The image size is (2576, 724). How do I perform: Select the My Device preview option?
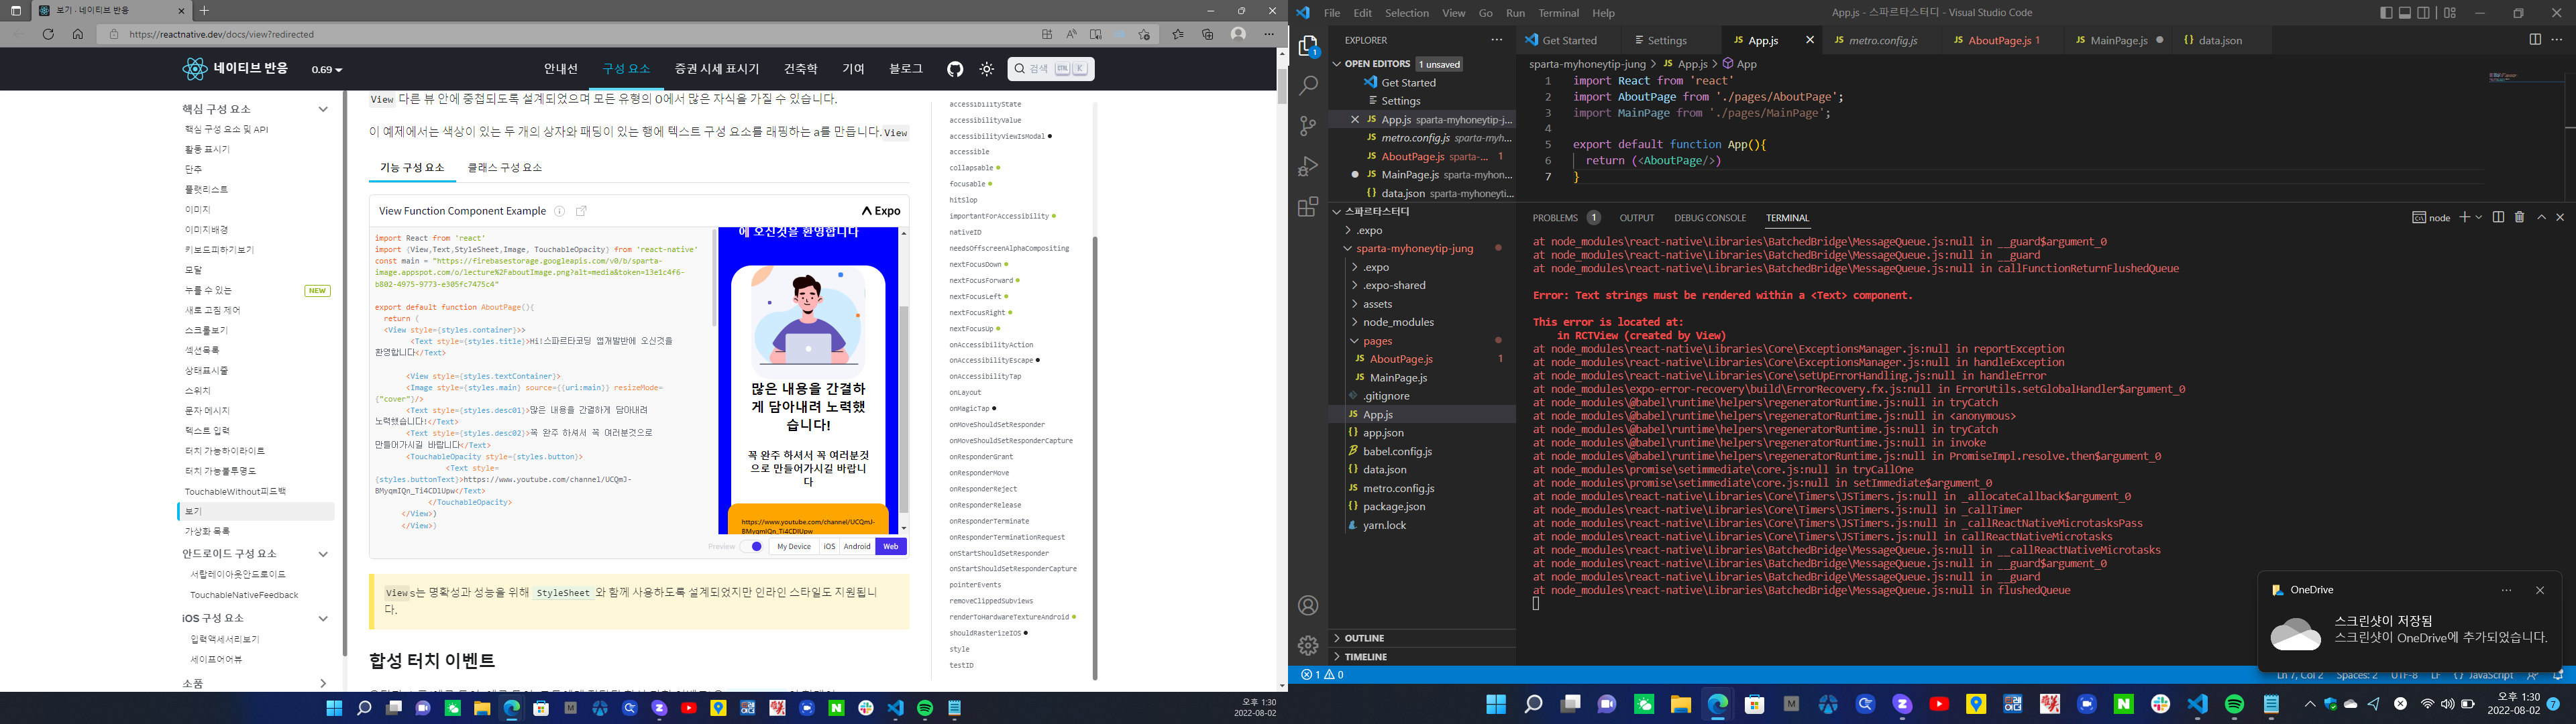coord(794,547)
